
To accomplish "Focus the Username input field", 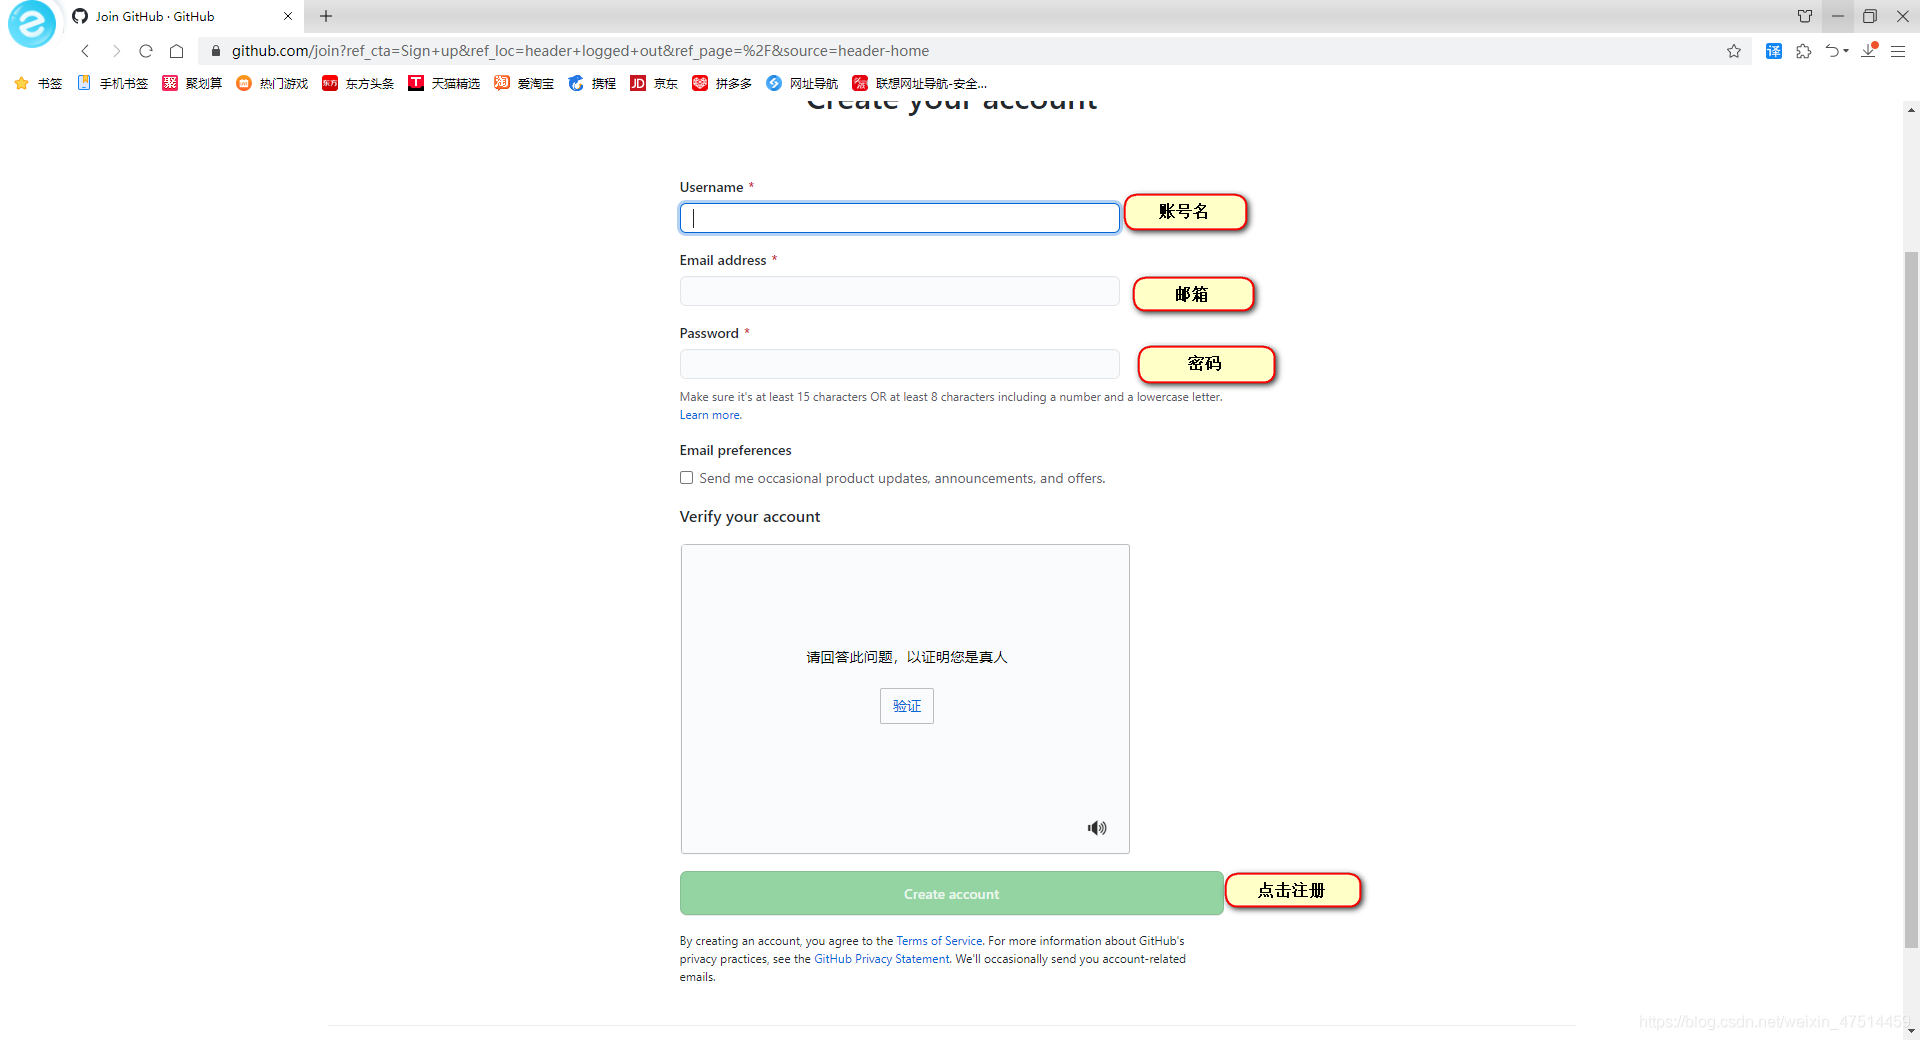I will (x=899, y=218).
